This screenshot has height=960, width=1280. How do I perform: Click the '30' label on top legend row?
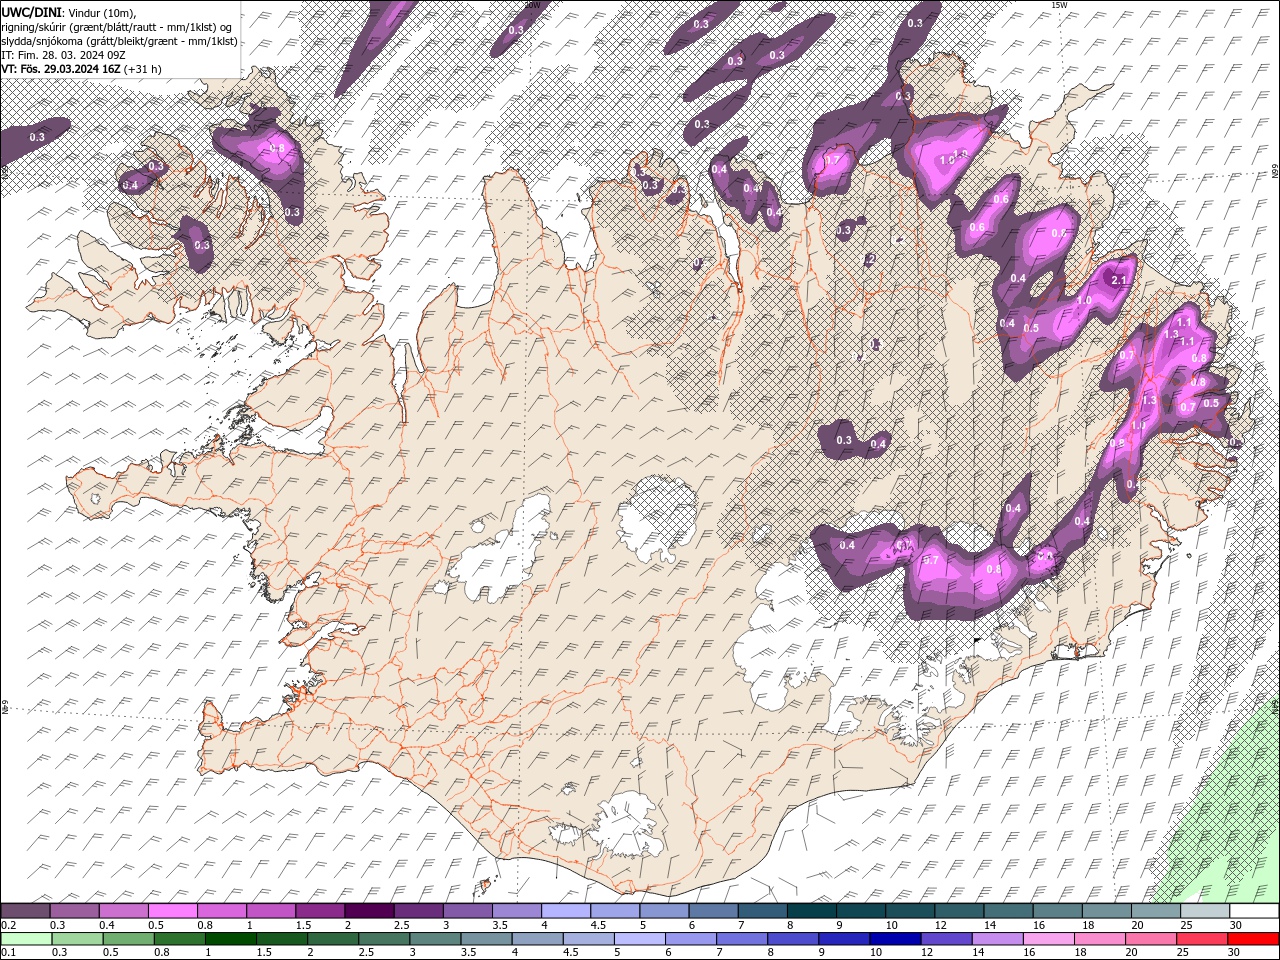coord(1235,925)
